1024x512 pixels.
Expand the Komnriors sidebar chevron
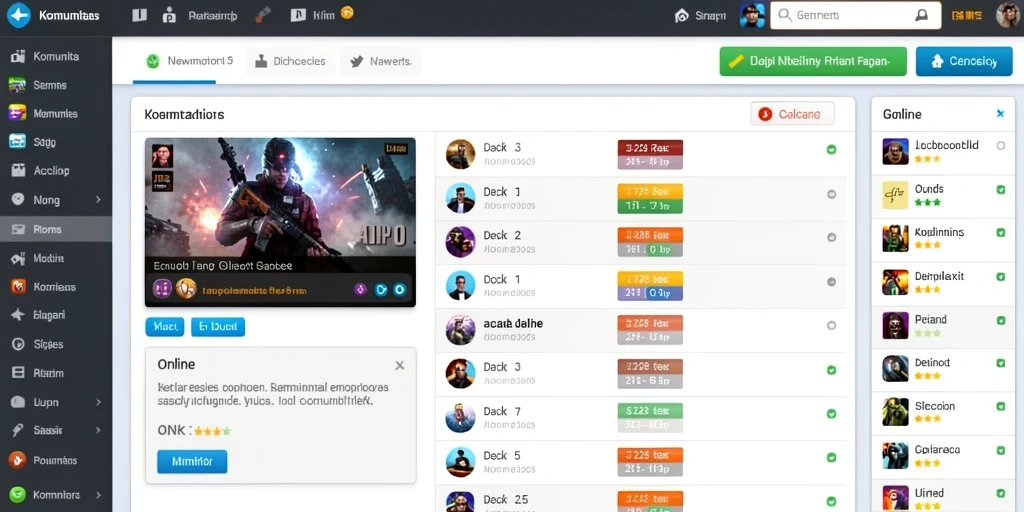99,494
